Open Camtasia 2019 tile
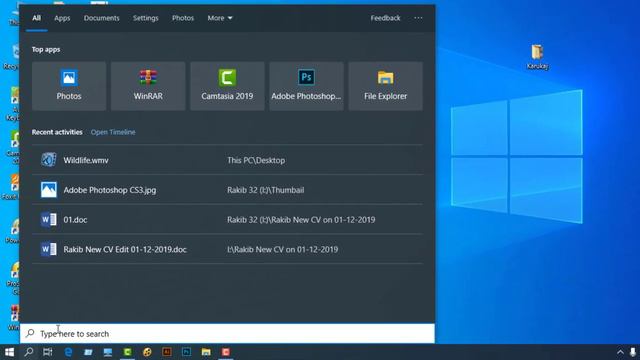 coord(227,86)
